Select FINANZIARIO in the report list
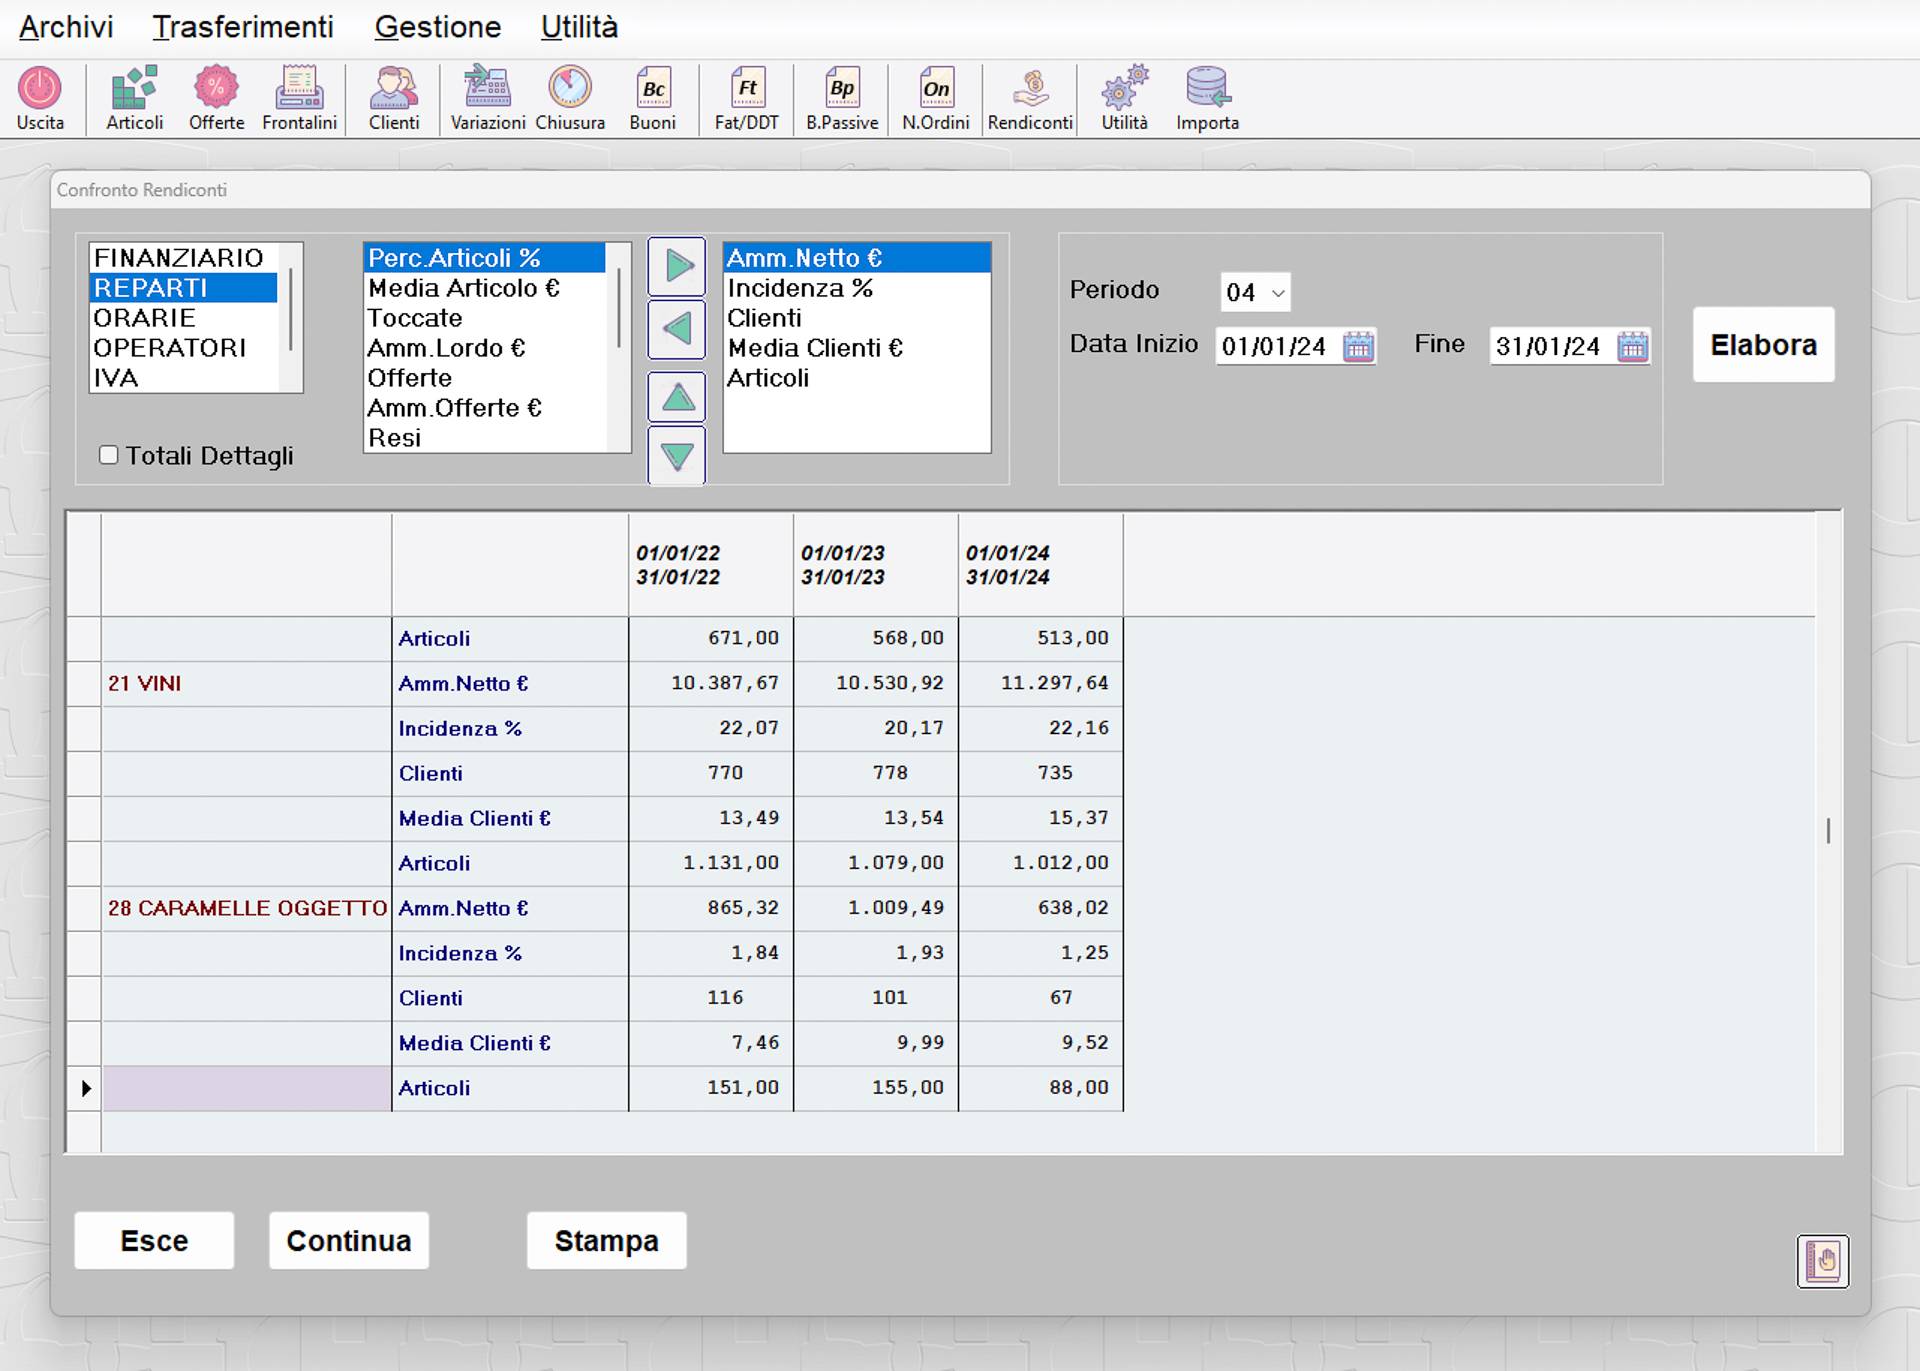The height and width of the screenshot is (1371, 1920). coord(183,258)
